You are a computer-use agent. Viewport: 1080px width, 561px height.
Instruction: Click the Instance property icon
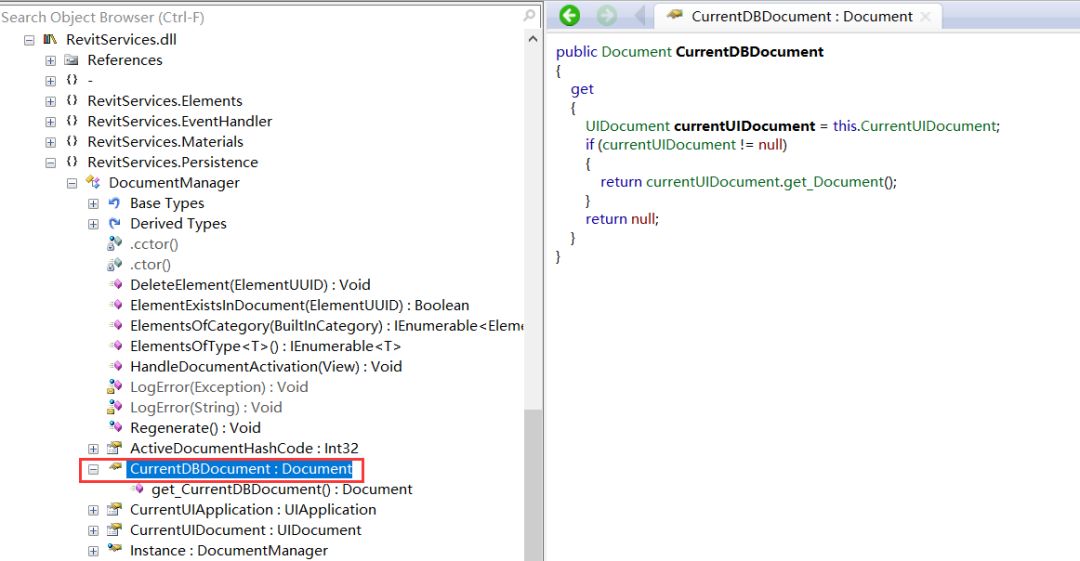[x=114, y=550]
